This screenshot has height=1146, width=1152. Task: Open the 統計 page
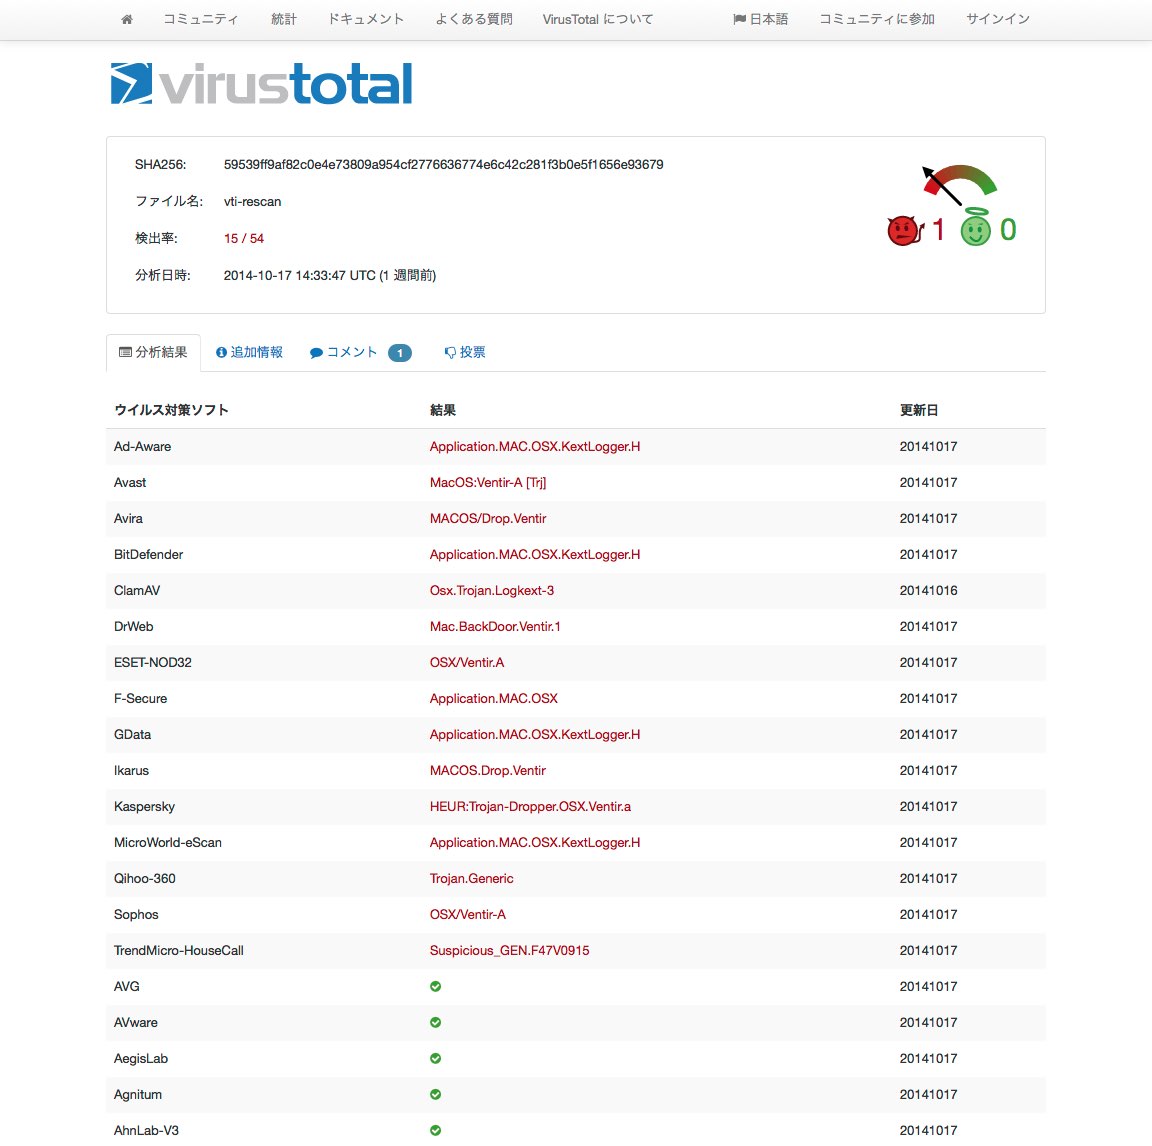pyautogui.click(x=284, y=20)
